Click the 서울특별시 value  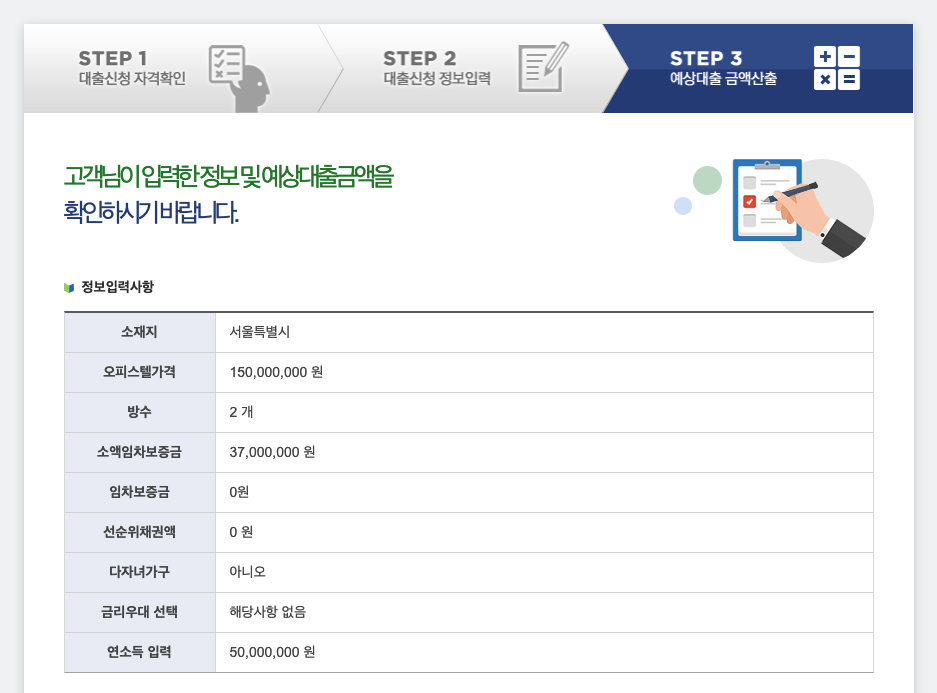point(259,332)
